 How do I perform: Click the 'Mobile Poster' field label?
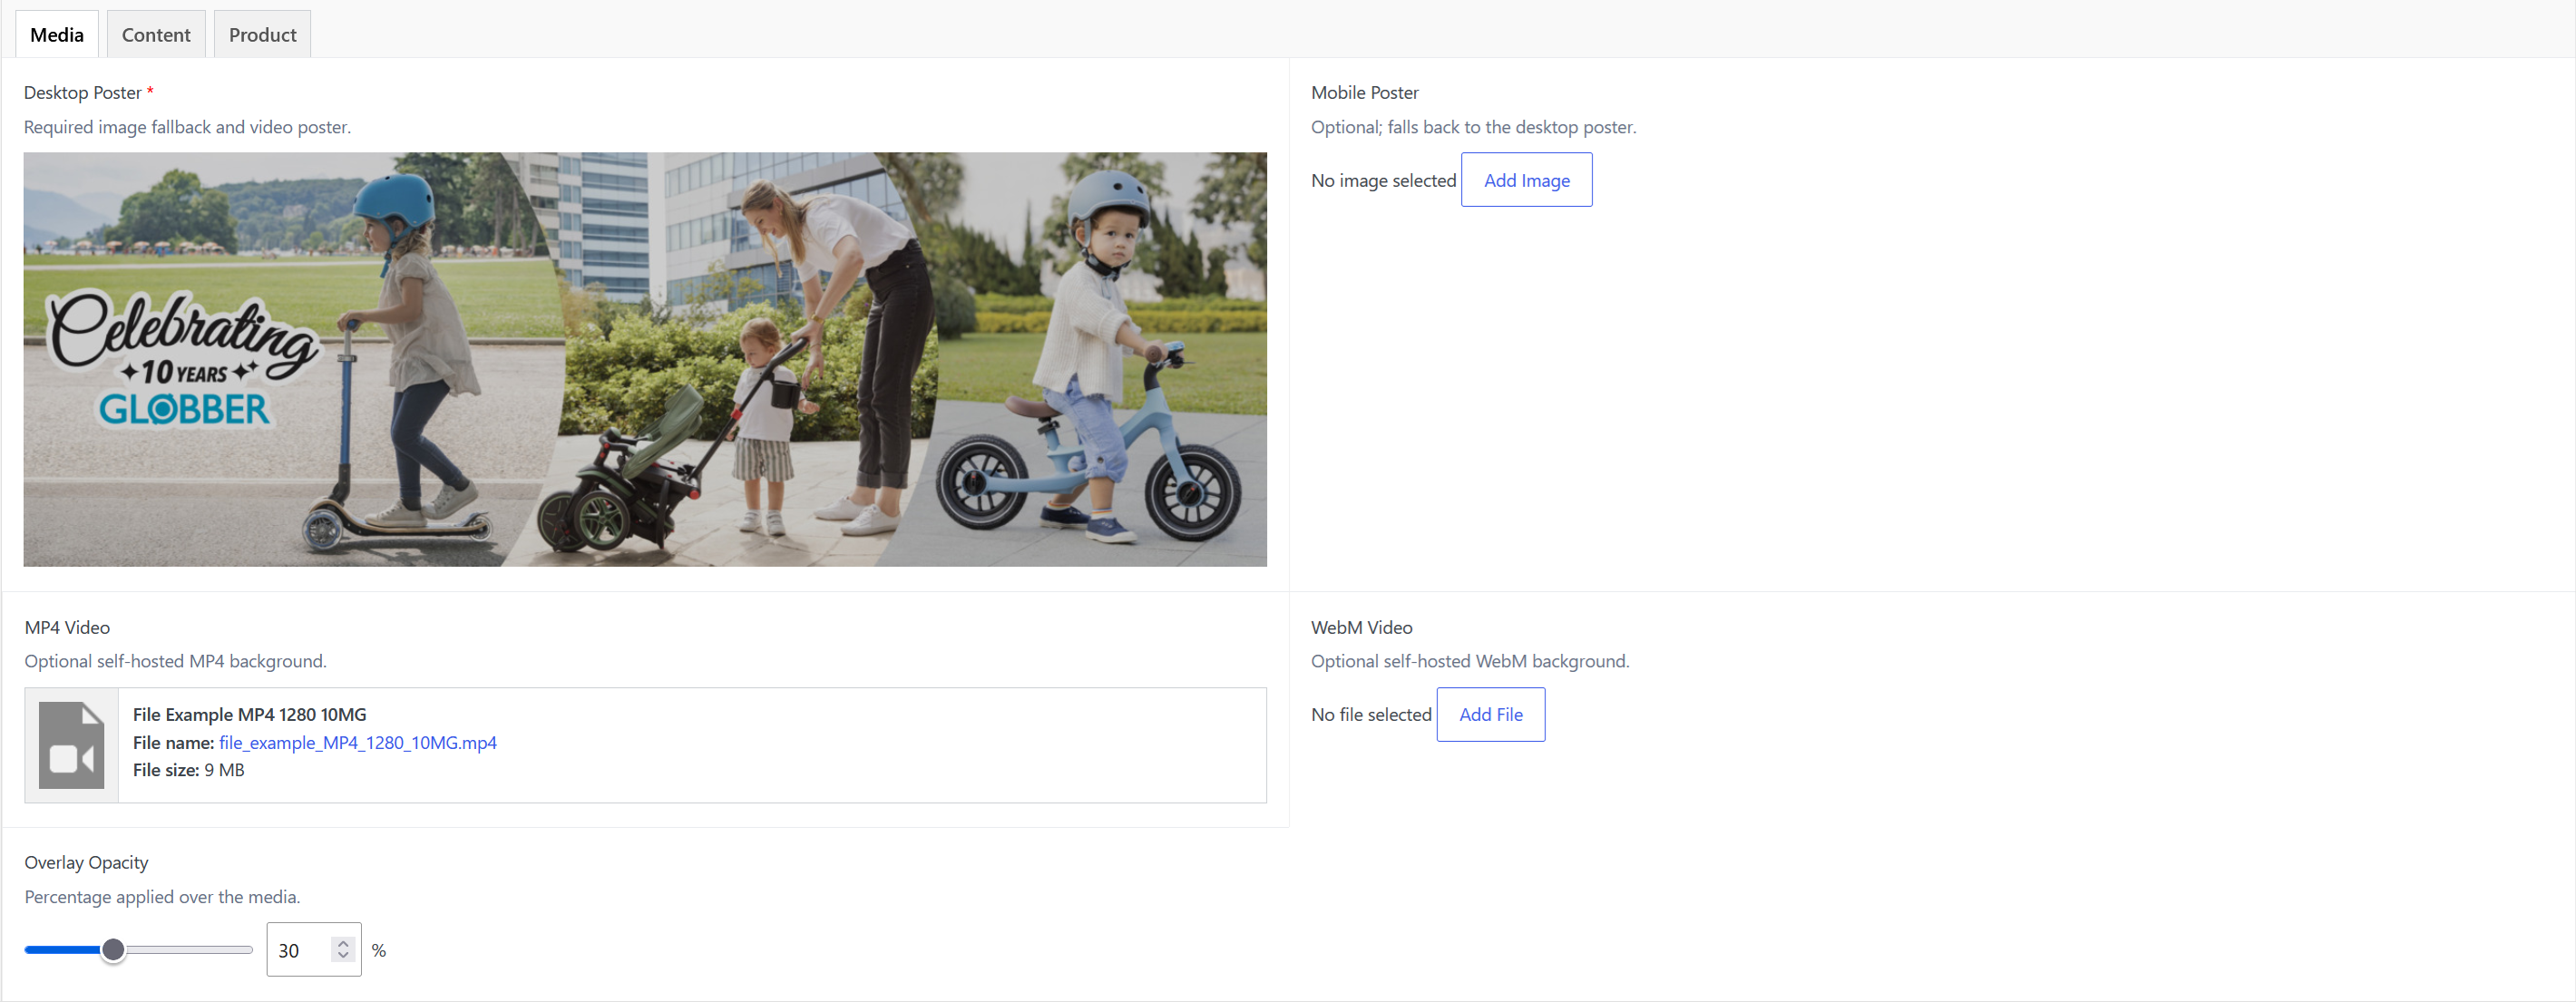(1364, 92)
